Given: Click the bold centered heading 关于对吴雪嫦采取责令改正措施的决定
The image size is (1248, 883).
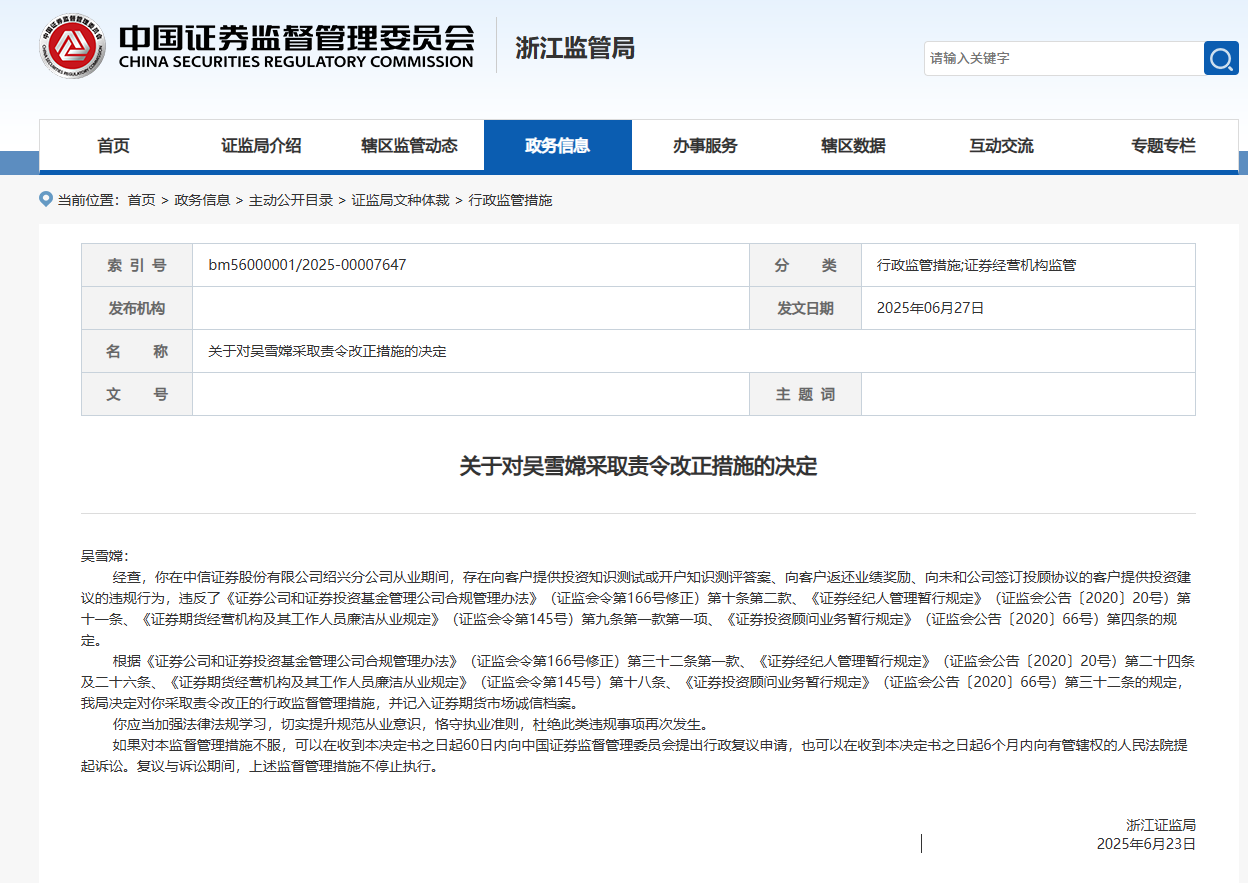Looking at the screenshot, I should tap(638, 466).
